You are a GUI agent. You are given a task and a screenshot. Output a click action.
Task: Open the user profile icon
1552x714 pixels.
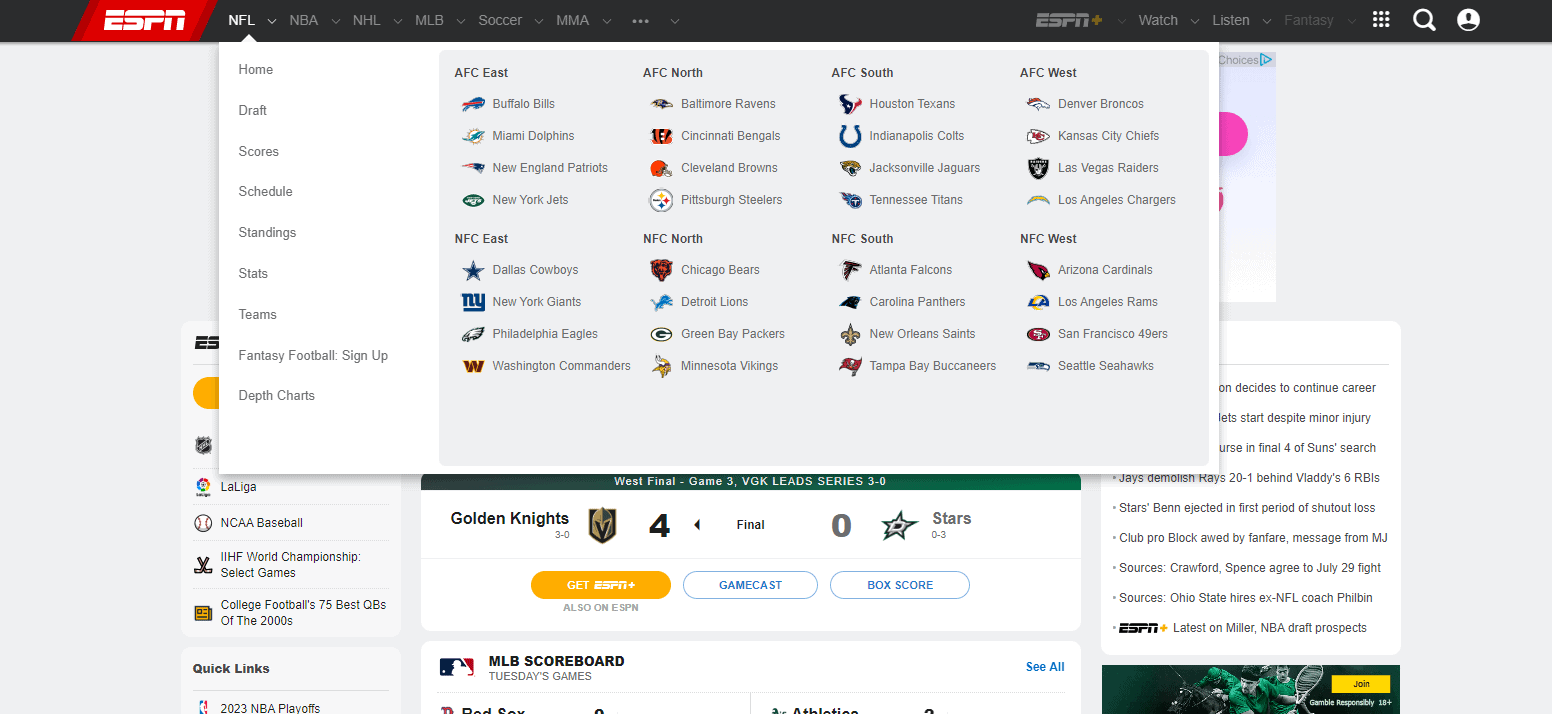[x=1468, y=20]
